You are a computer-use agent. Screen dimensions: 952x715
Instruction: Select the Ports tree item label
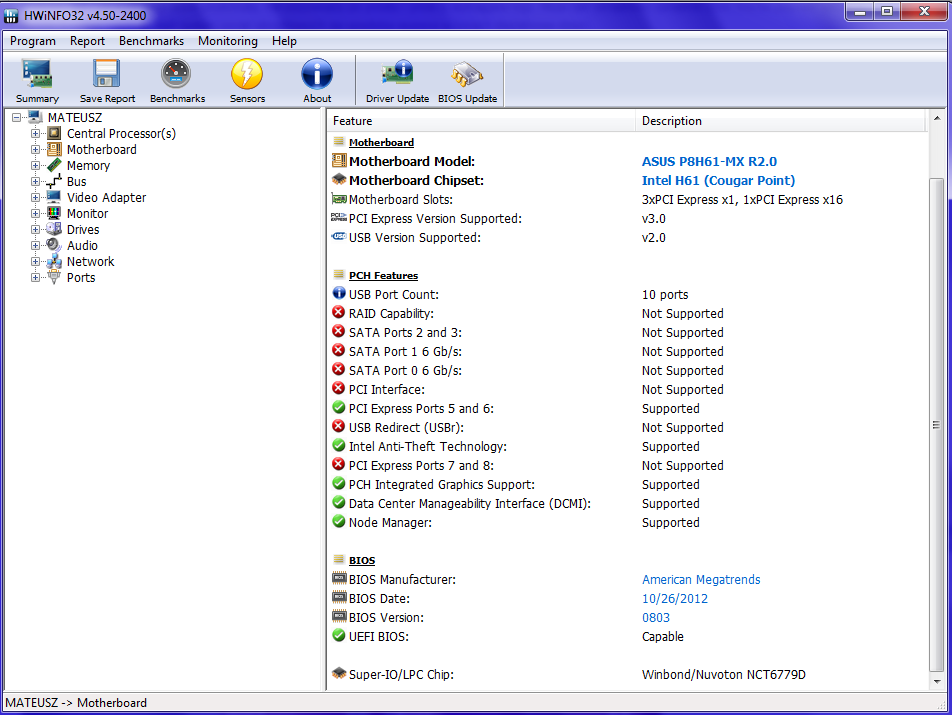[81, 277]
